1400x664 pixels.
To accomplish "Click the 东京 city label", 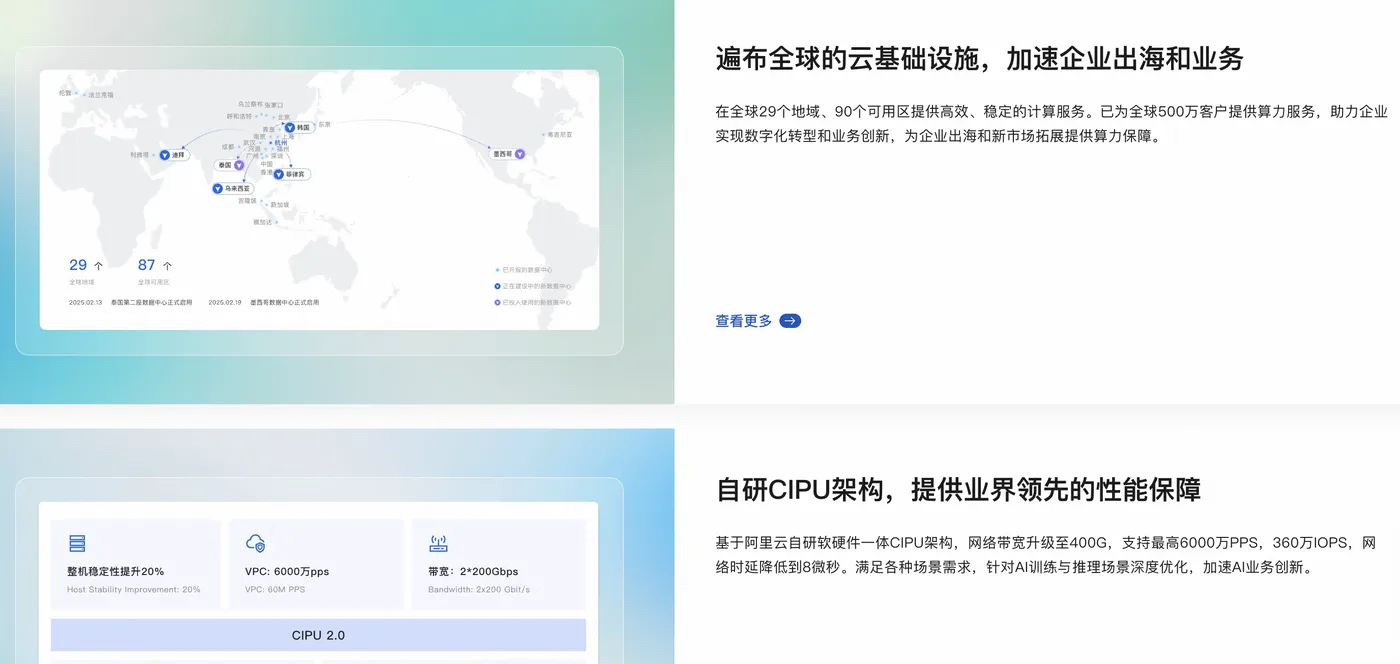I will pyautogui.click(x=324, y=124).
